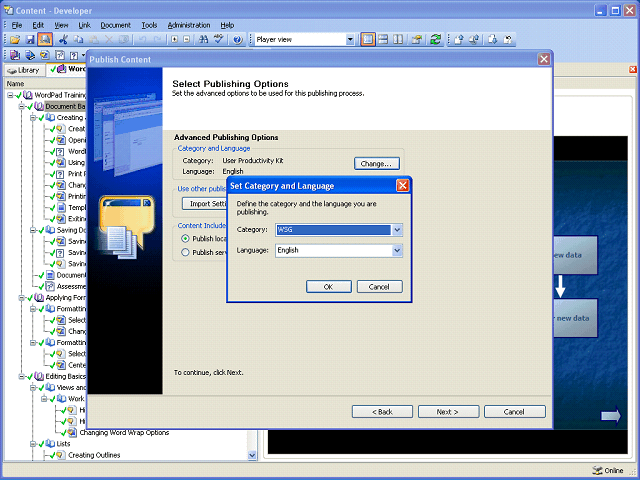
Task: Click the outline scrollbar down arrow
Action: (252, 455)
